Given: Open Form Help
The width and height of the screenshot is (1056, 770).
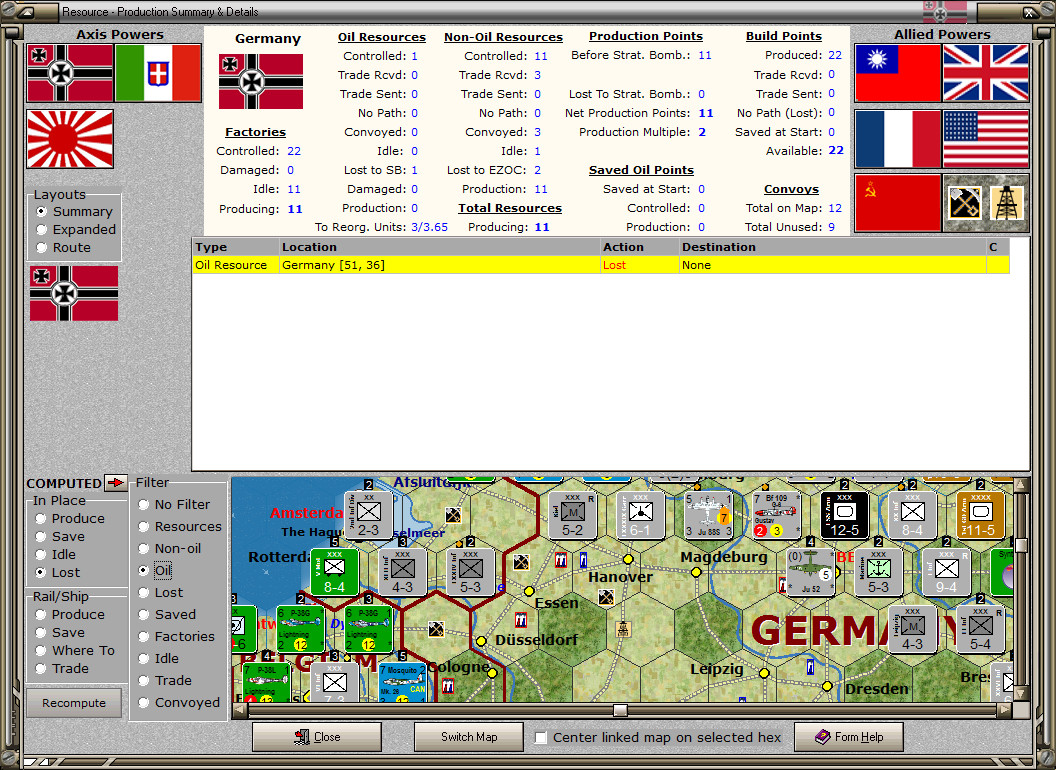Looking at the screenshot, I should [848, 737].
